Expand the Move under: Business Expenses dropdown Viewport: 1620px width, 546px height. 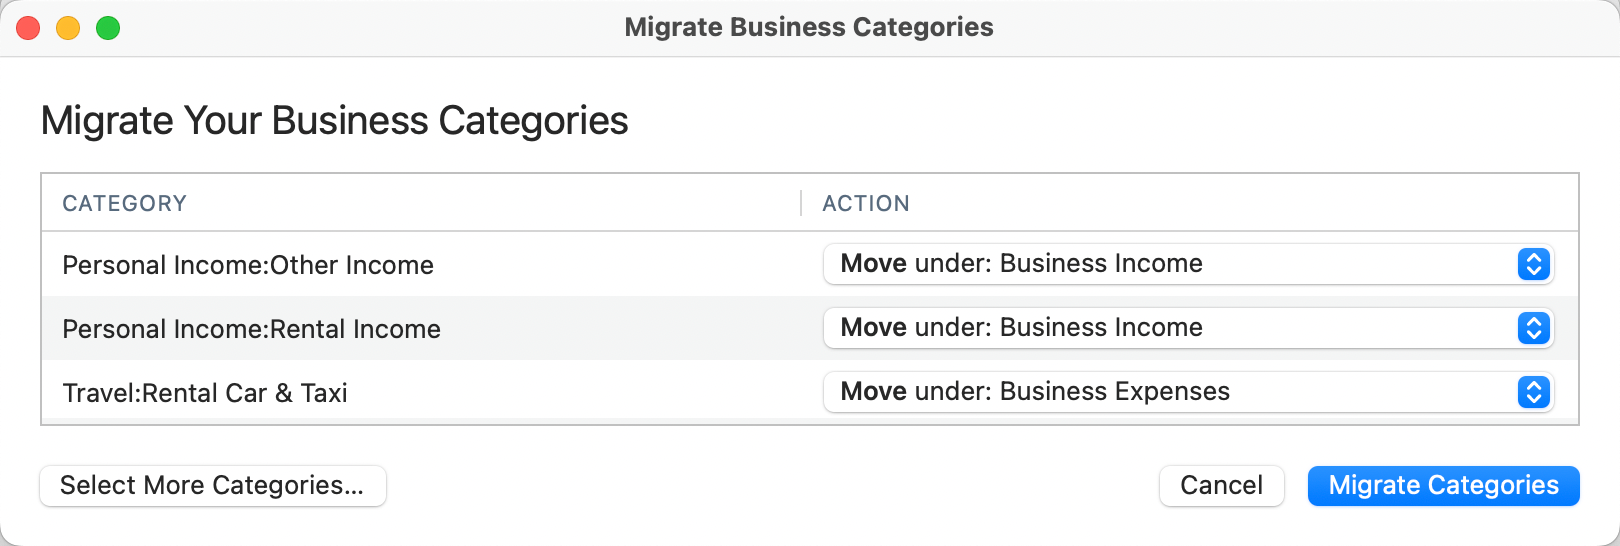click(x=1170, y=392)
